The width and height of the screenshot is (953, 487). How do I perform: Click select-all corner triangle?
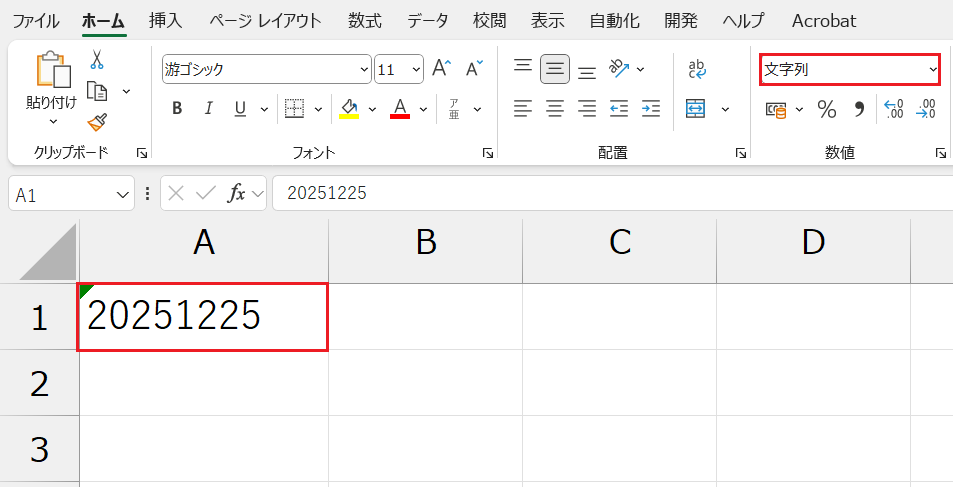coord(49,252)
